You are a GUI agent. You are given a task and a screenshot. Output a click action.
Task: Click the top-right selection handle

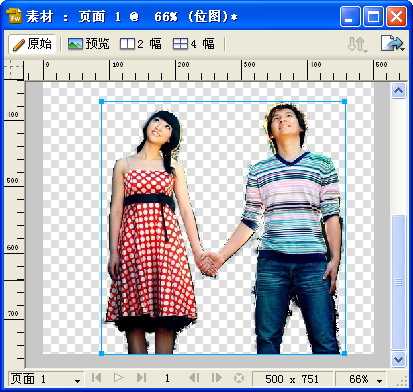pos(344,101)
